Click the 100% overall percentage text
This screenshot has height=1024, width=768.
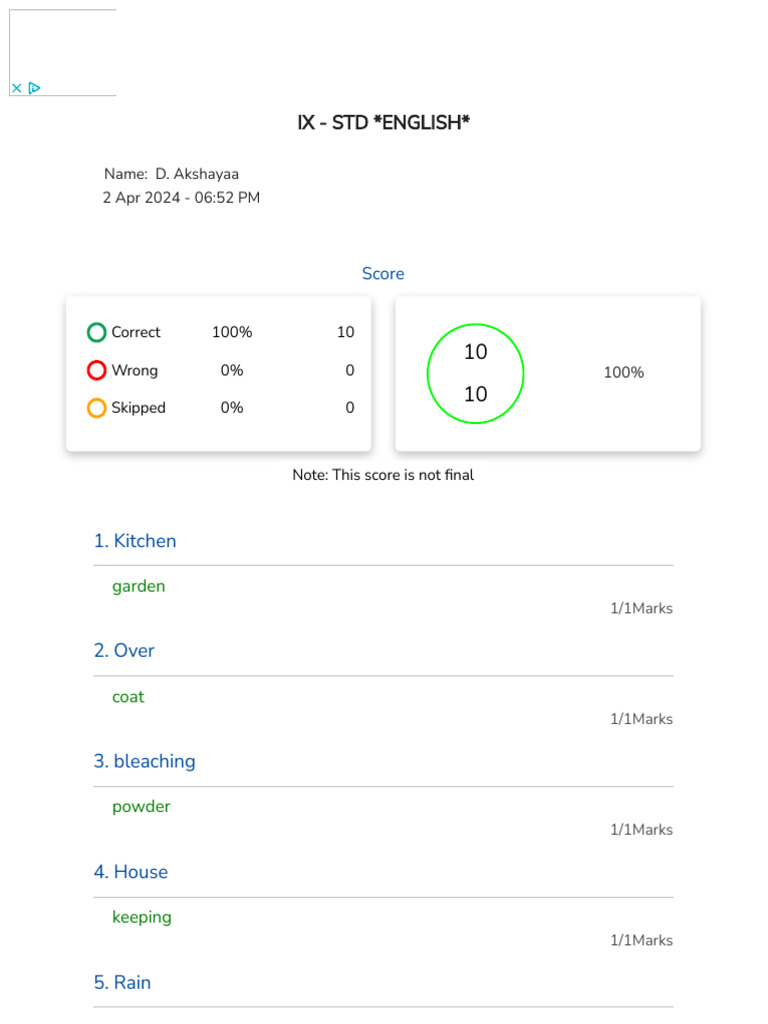(x=623, y=373)
